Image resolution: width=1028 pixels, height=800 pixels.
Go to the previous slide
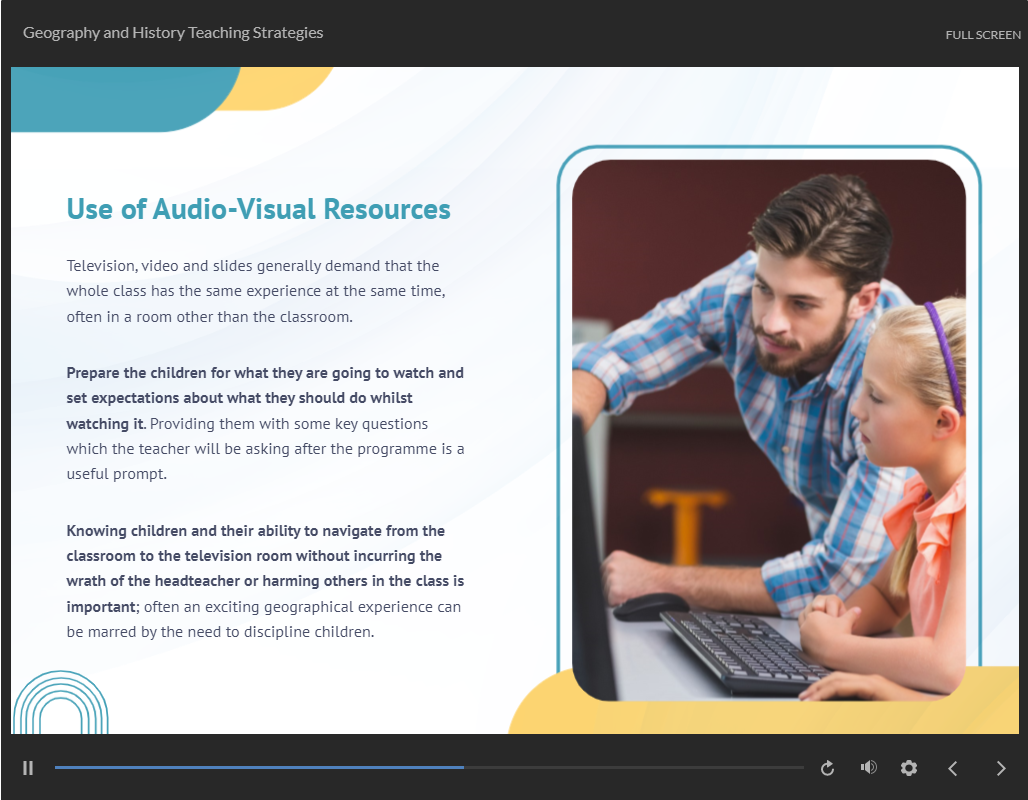coord(953,768)
